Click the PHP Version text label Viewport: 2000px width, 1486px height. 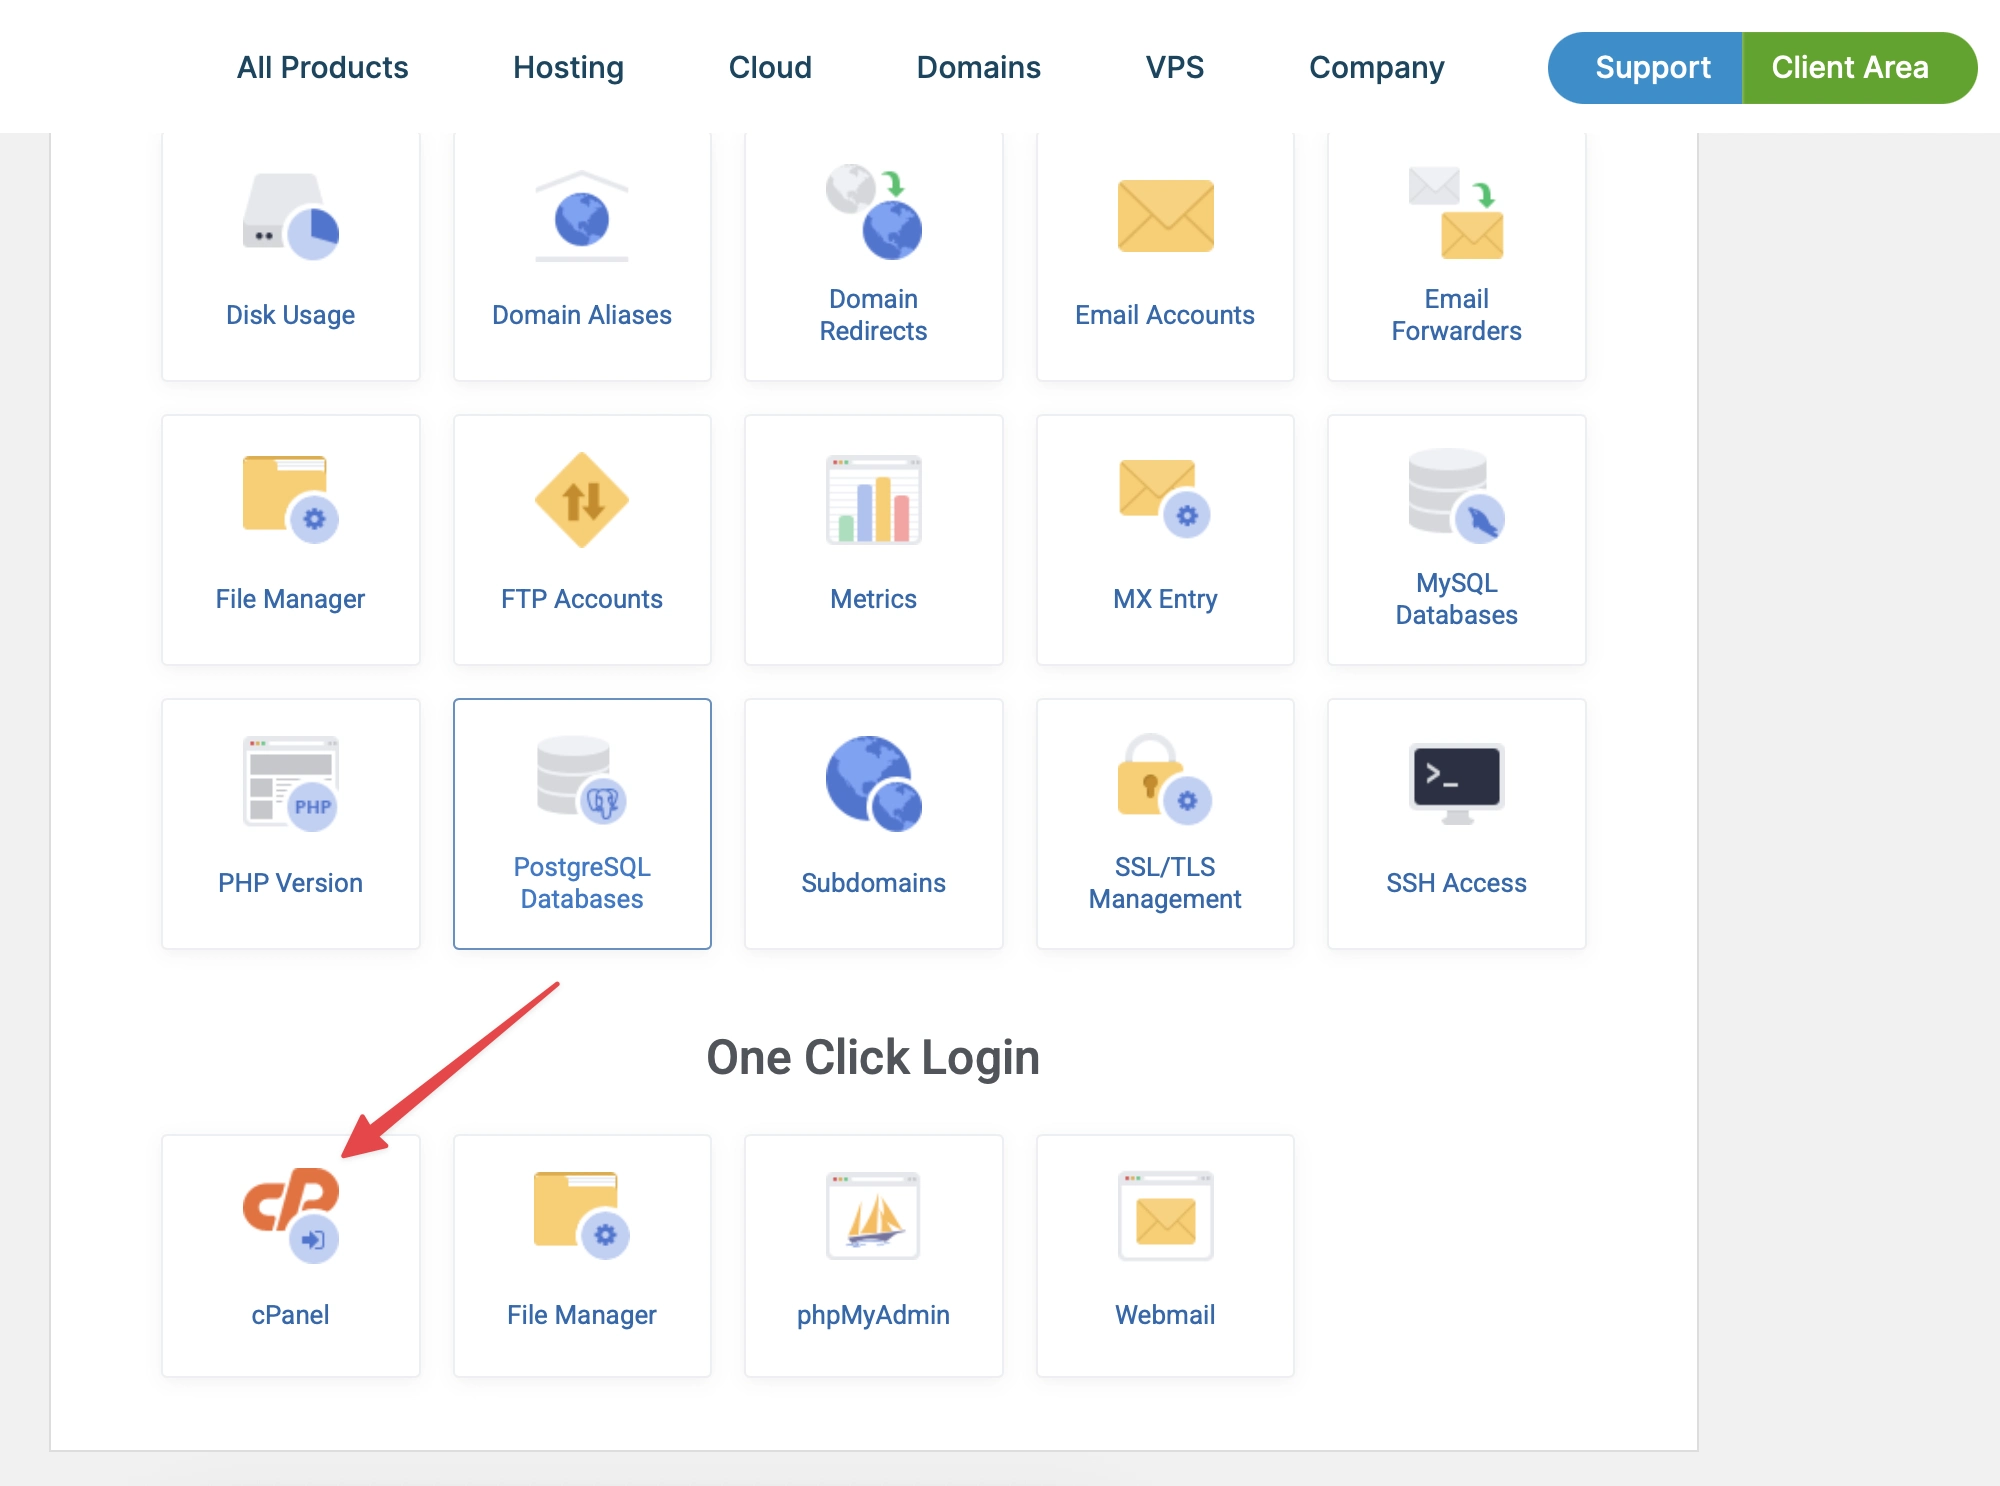click(x=291, y=883)
